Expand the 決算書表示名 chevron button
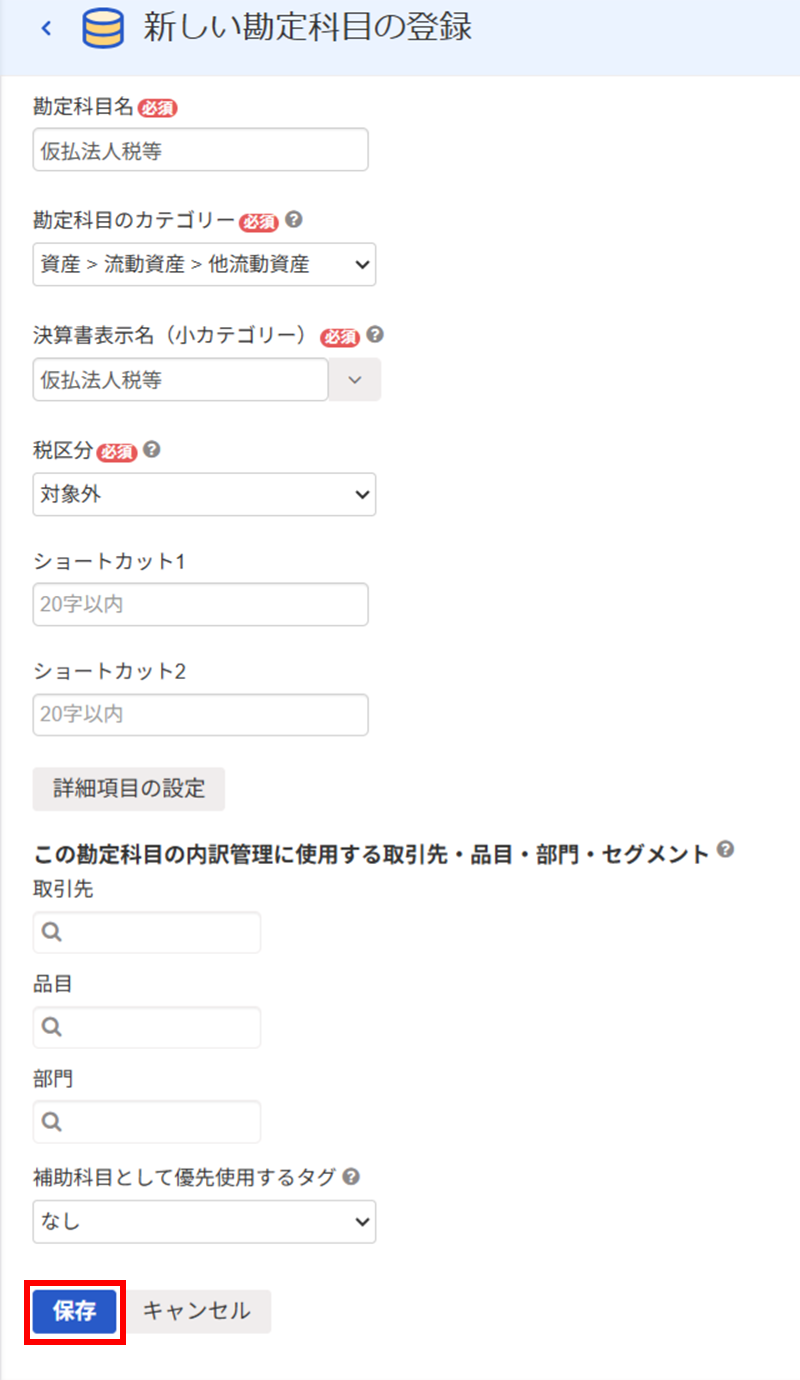Image resolution: width=800 pixels, height=1380 pixels. tap(355, 381)
